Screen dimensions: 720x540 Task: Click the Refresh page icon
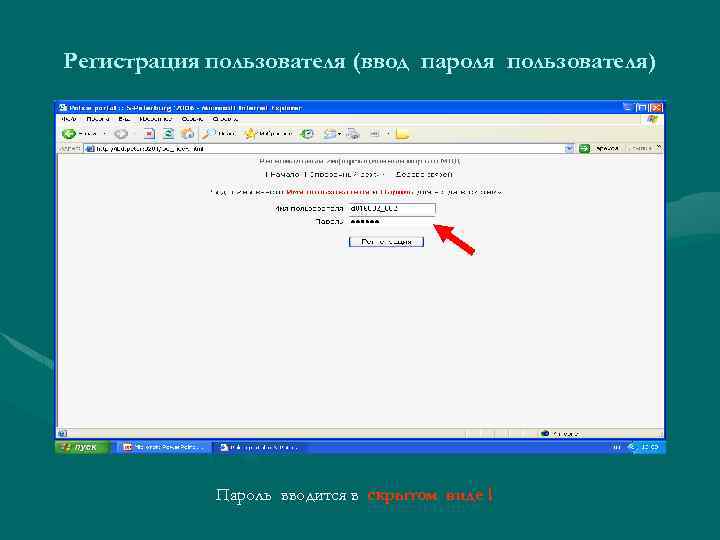pos(169,134)
